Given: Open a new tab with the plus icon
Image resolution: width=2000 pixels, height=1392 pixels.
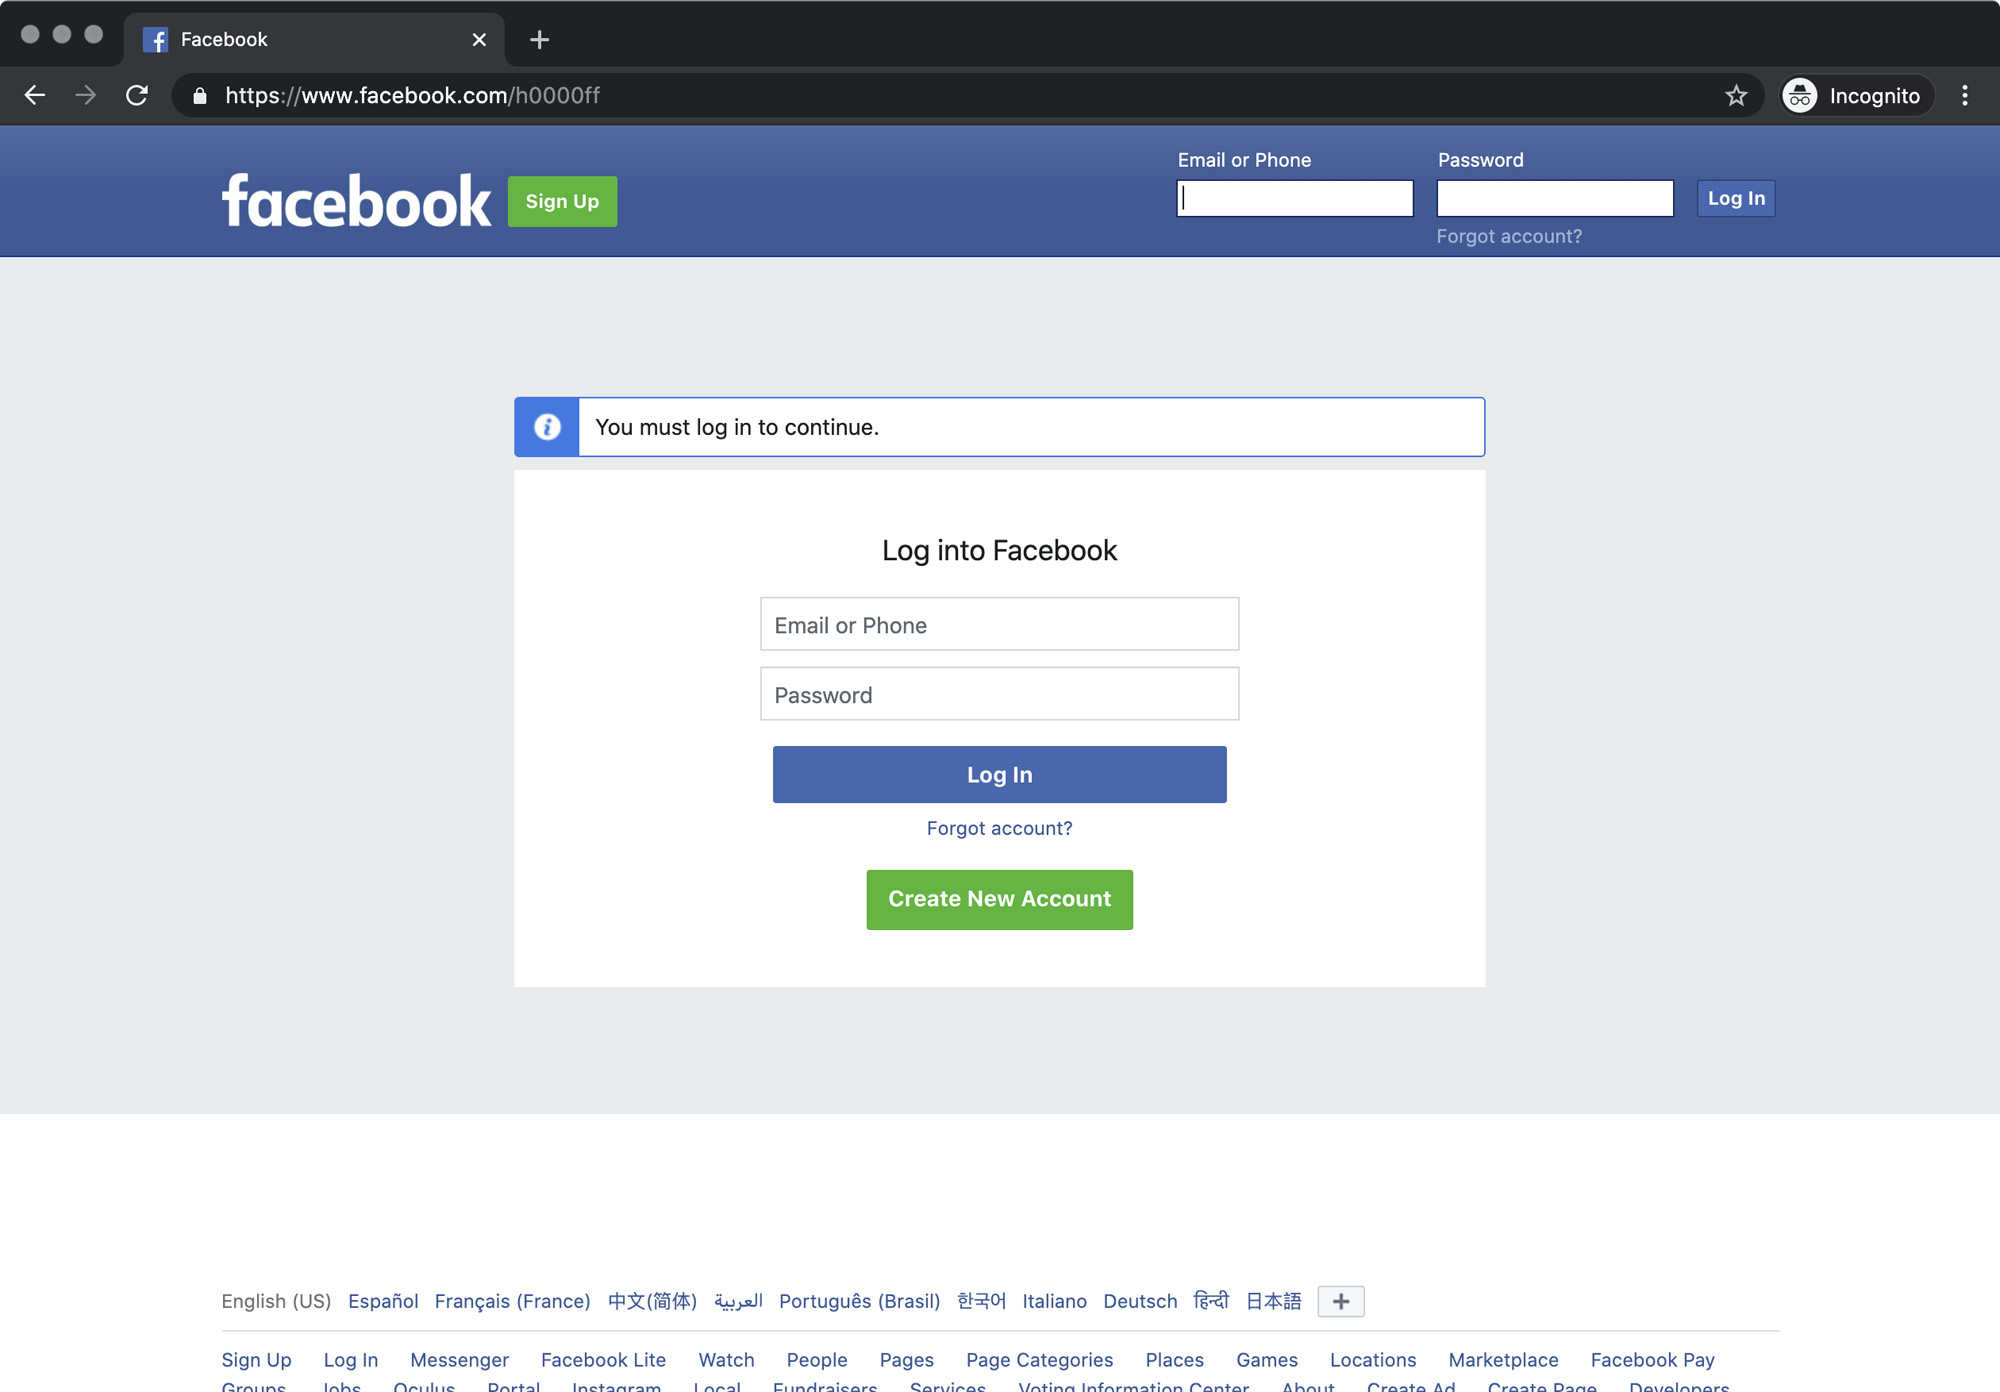Looking at the screenshot, I should [x=540, y=40].
